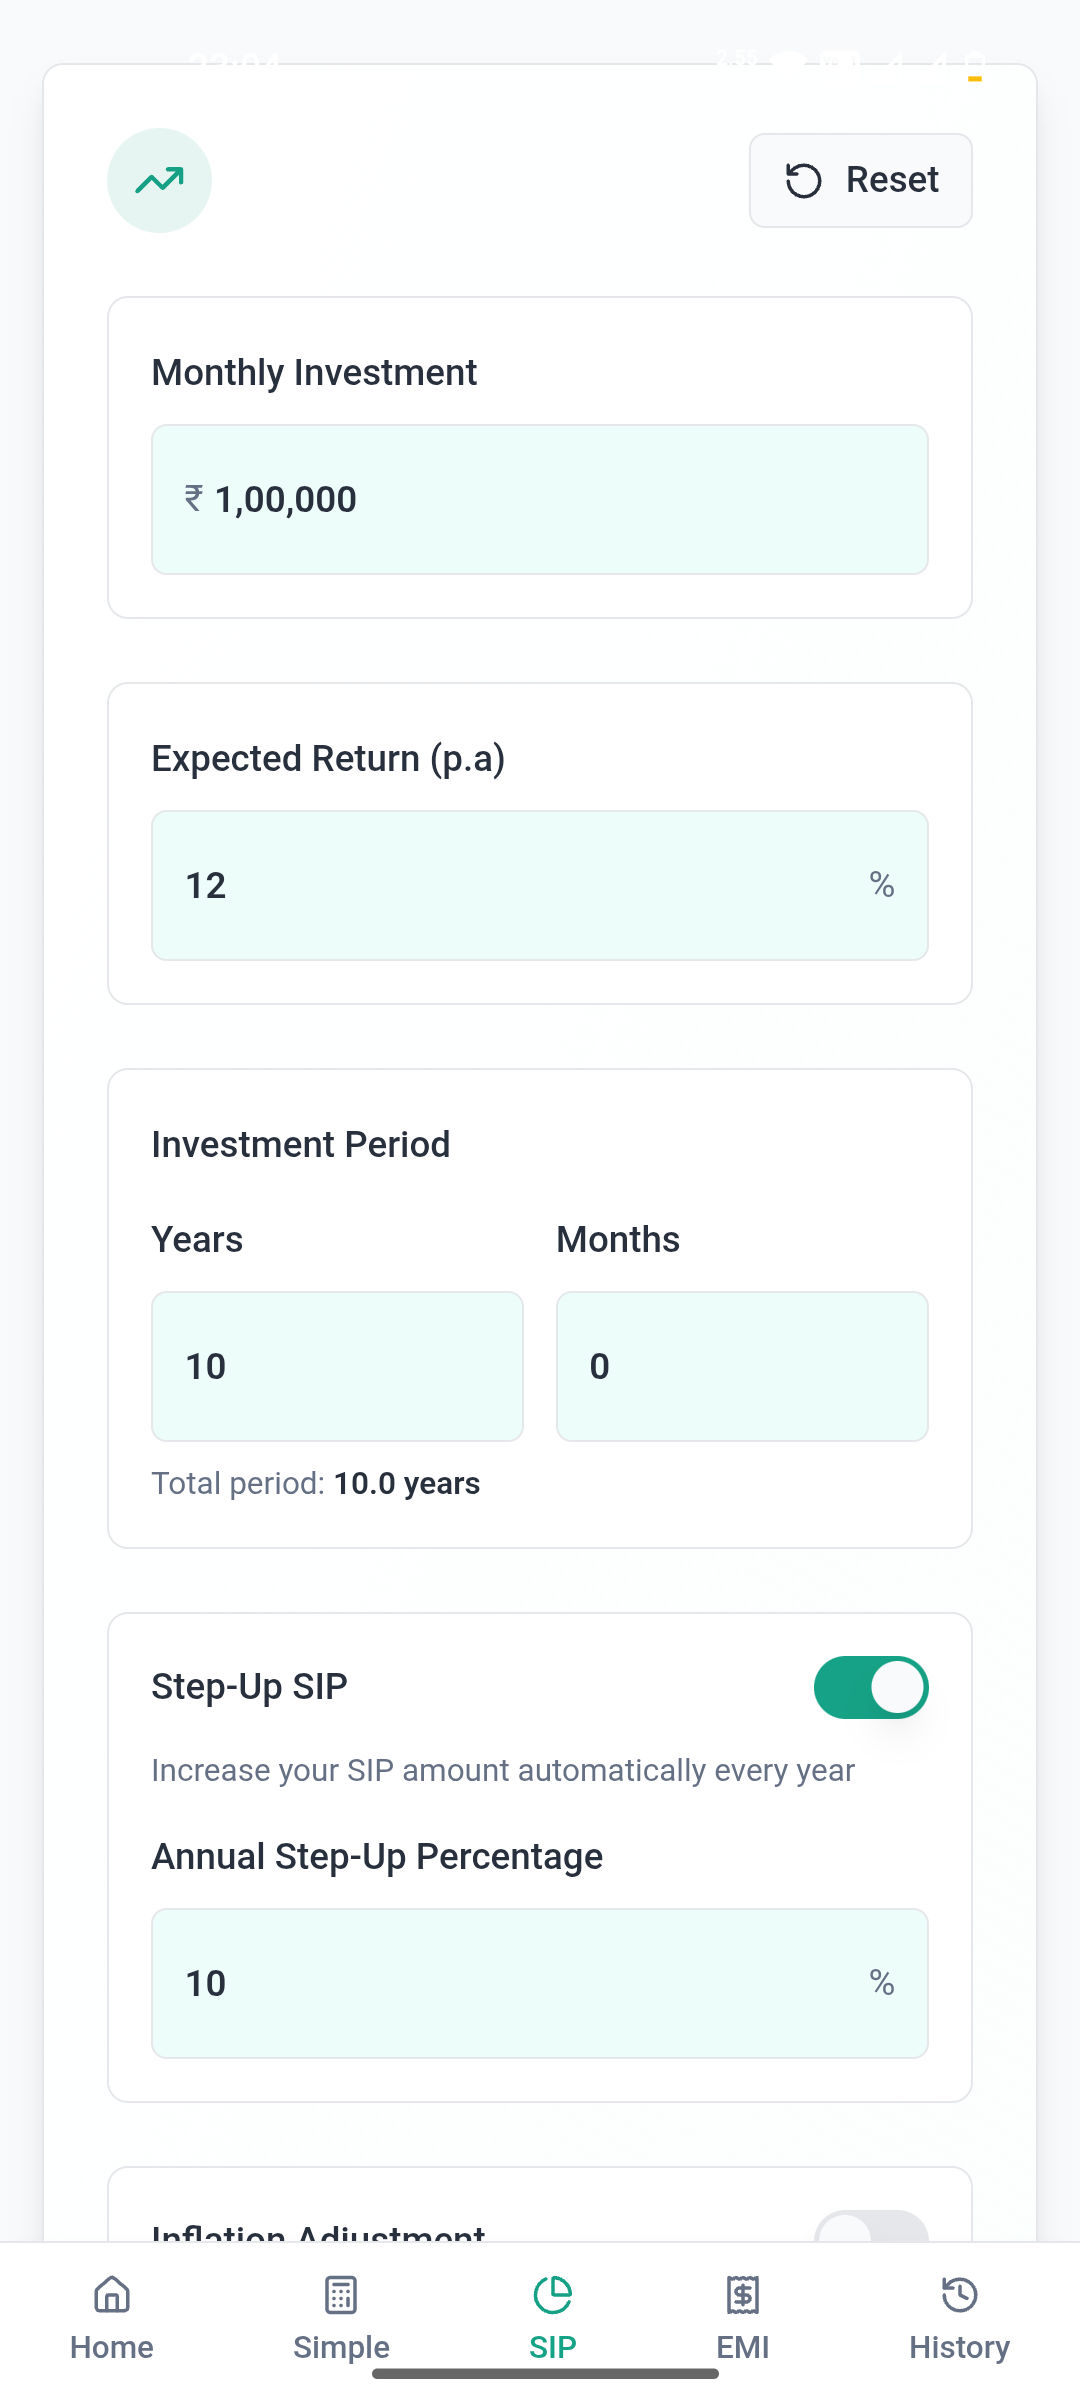Click the Home house icon
Image resolution: width=1080 pixels, height=2400 pixels.
click(x=111, y=2295)
